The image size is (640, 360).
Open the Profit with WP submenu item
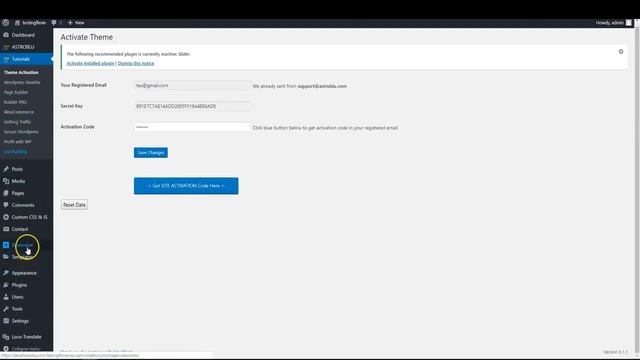(x=18, y=142)
